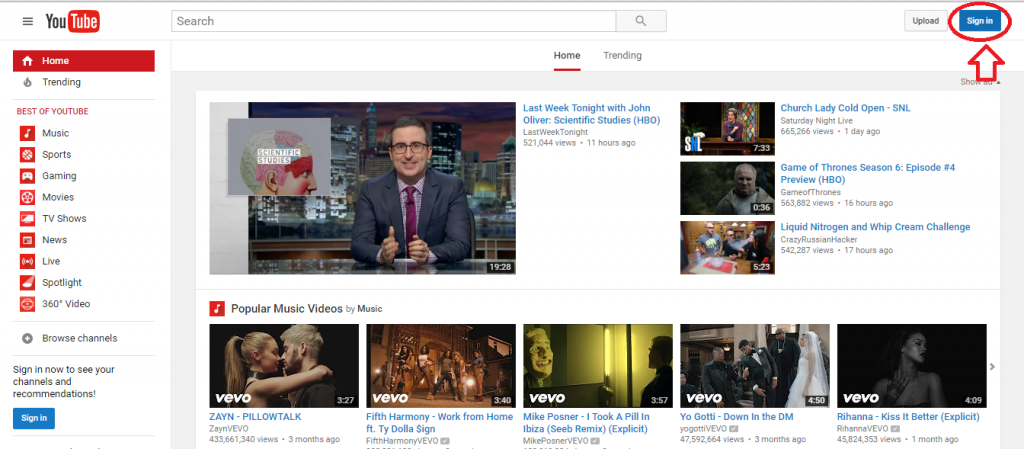Viewport: 1024px width, 449px height.
Task: Click the YouTube logo
Action: [72, 22]
